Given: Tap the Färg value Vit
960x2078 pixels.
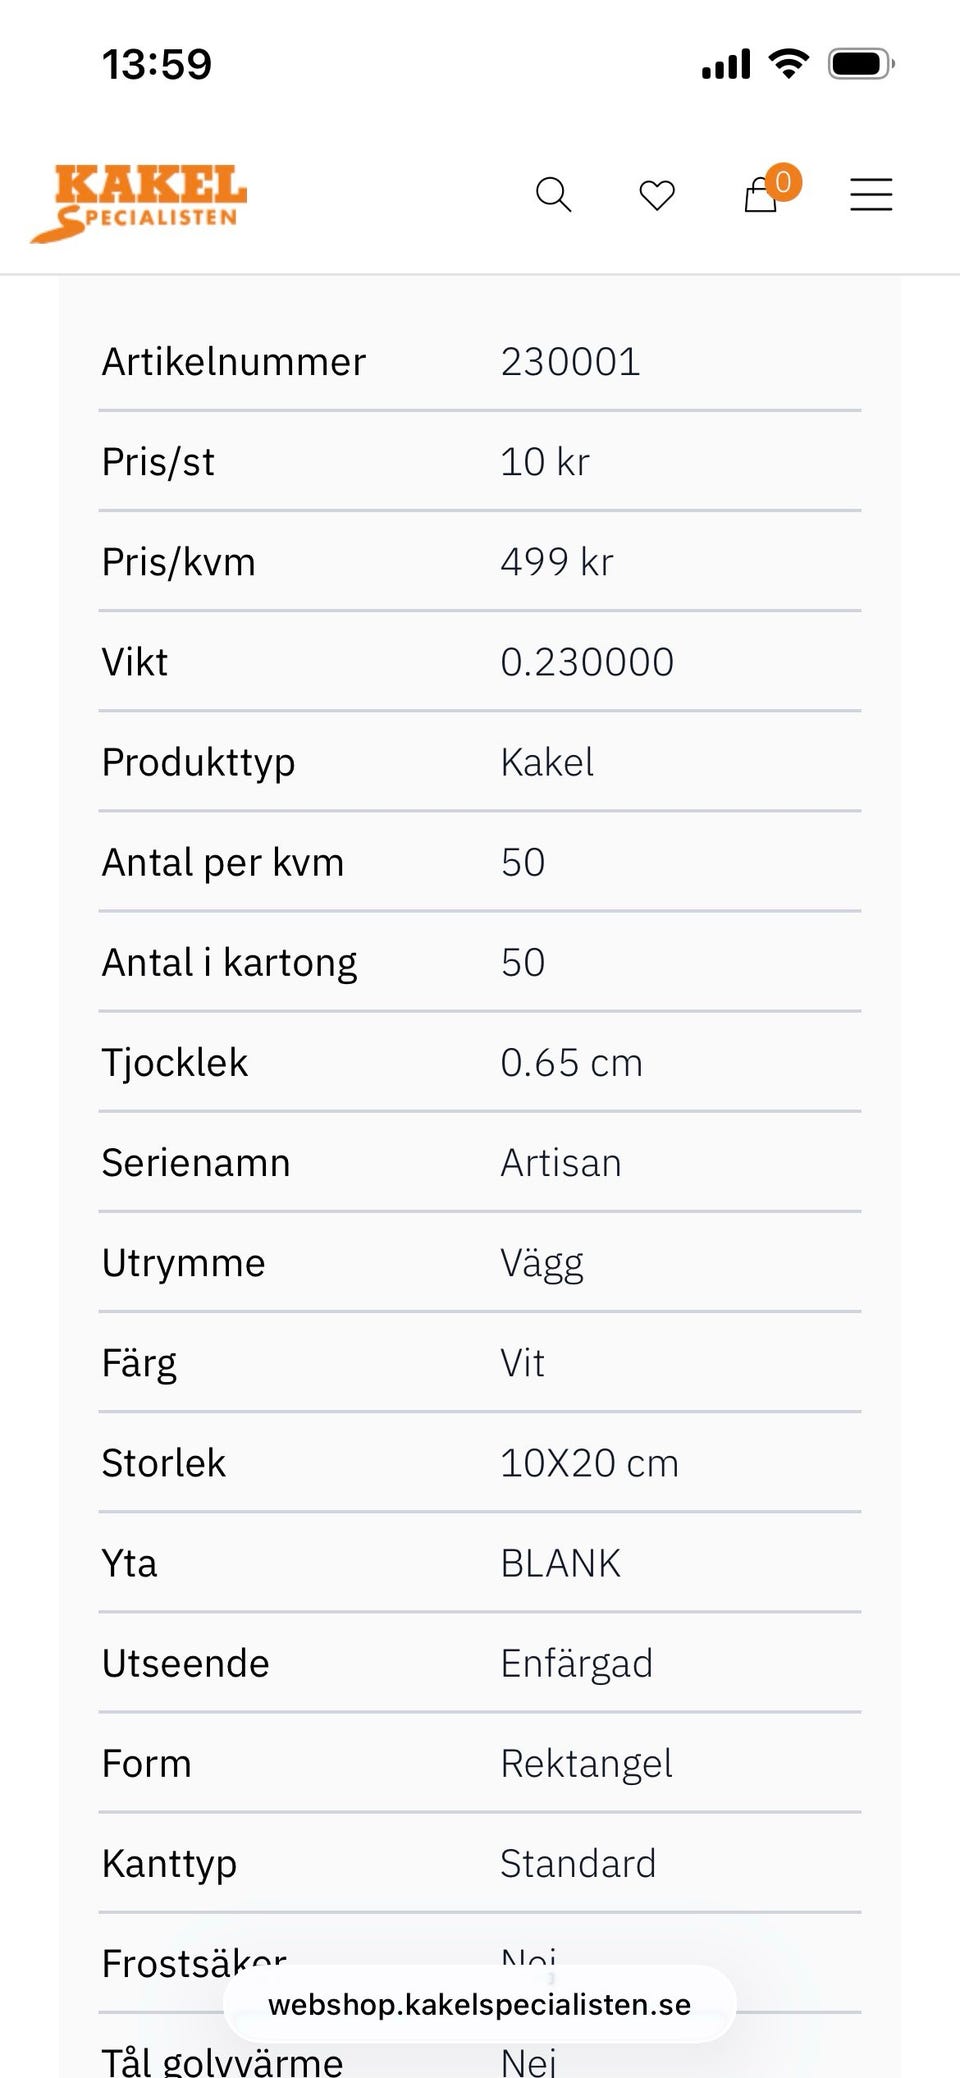Looking at the screenshot, I should [522, 1363].
